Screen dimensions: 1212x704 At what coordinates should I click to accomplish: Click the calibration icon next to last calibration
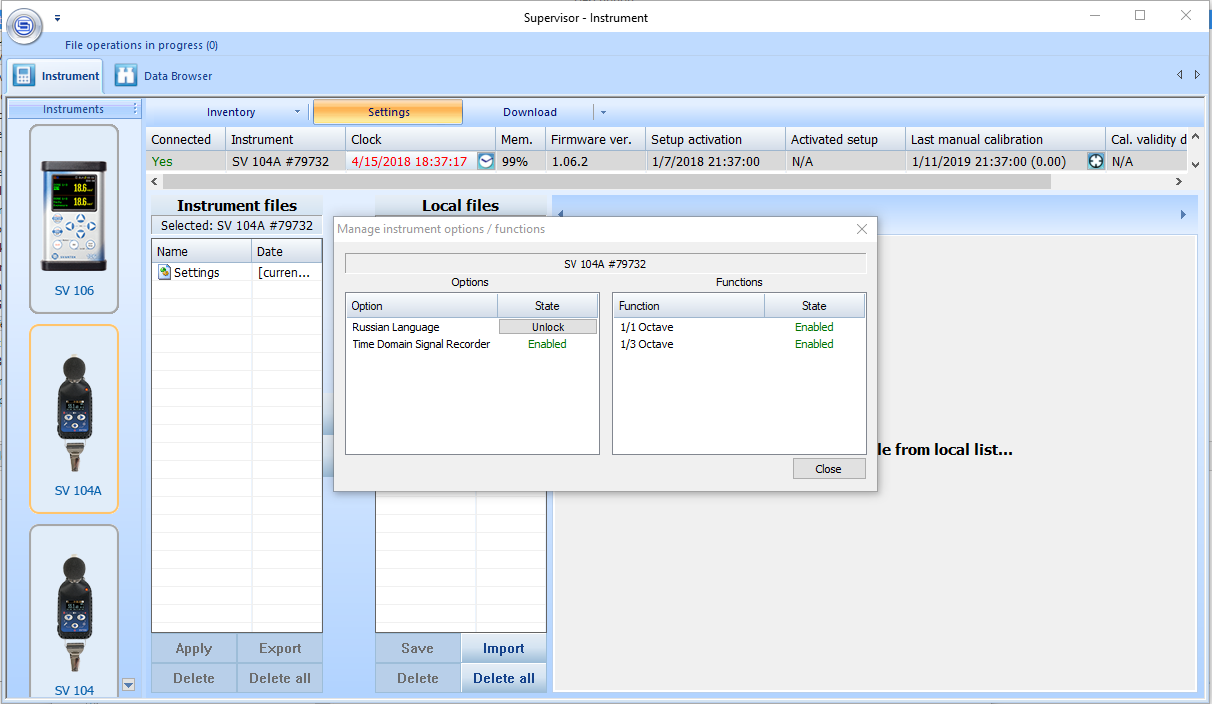(x=1096, y=161)
